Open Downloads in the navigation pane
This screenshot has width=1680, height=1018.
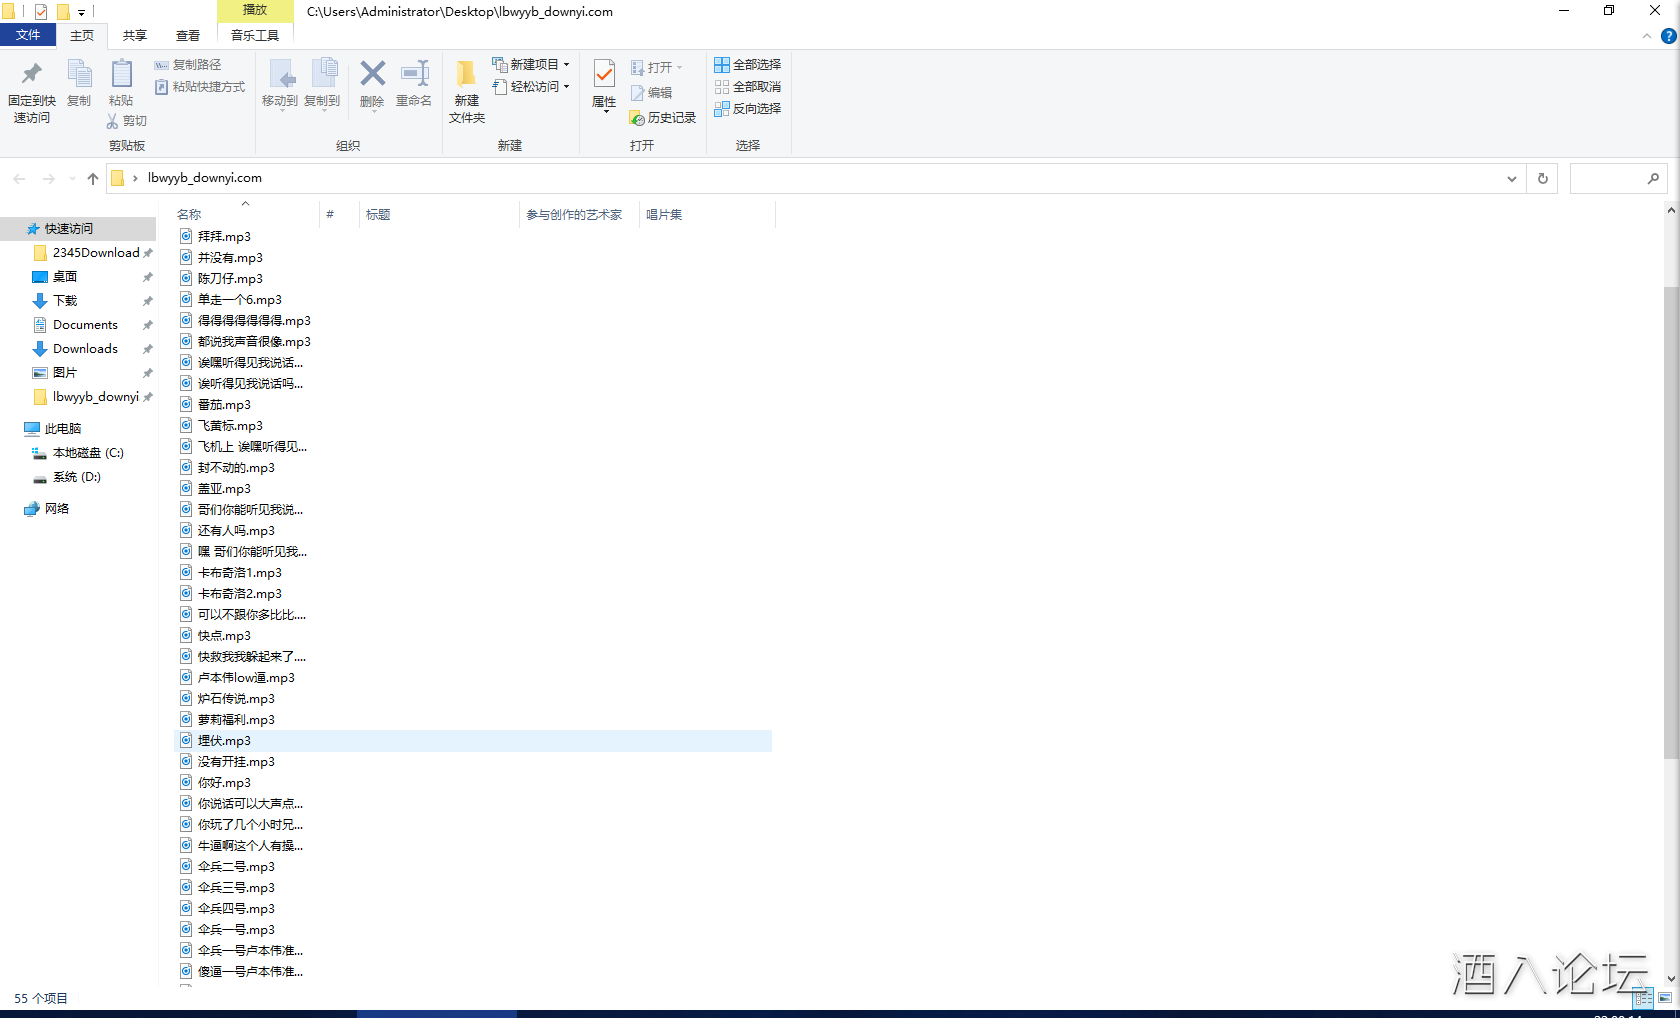85,349
